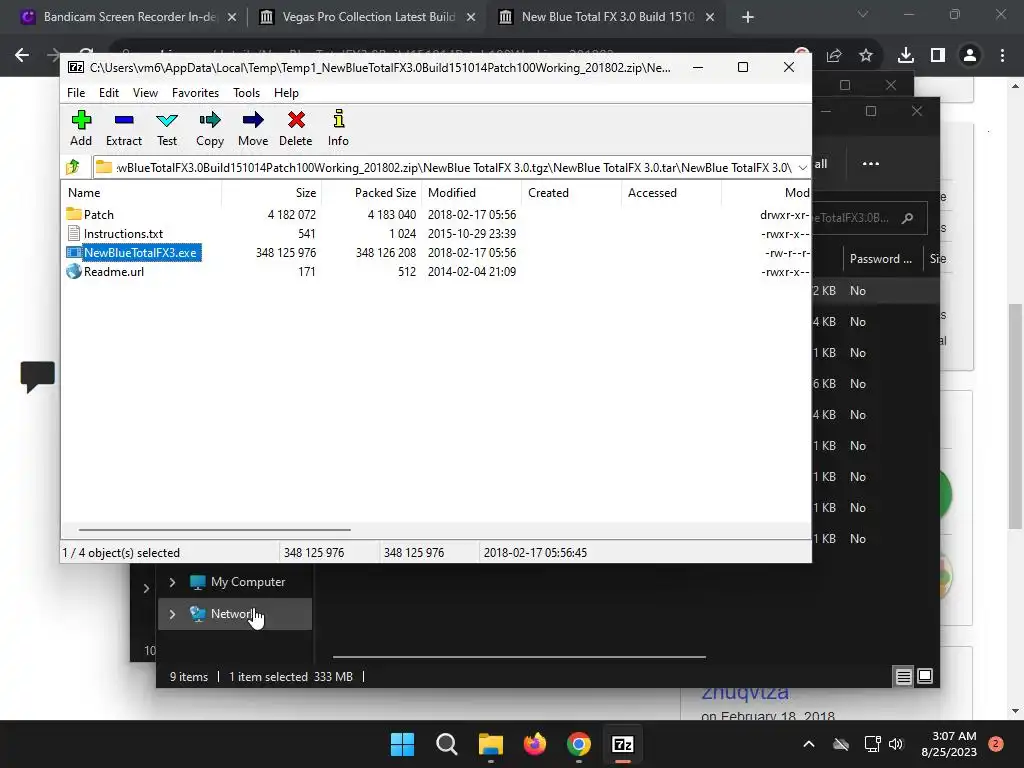Open the Favorites menu
This screenshot has height=768, width=1024.
[195, 93]
